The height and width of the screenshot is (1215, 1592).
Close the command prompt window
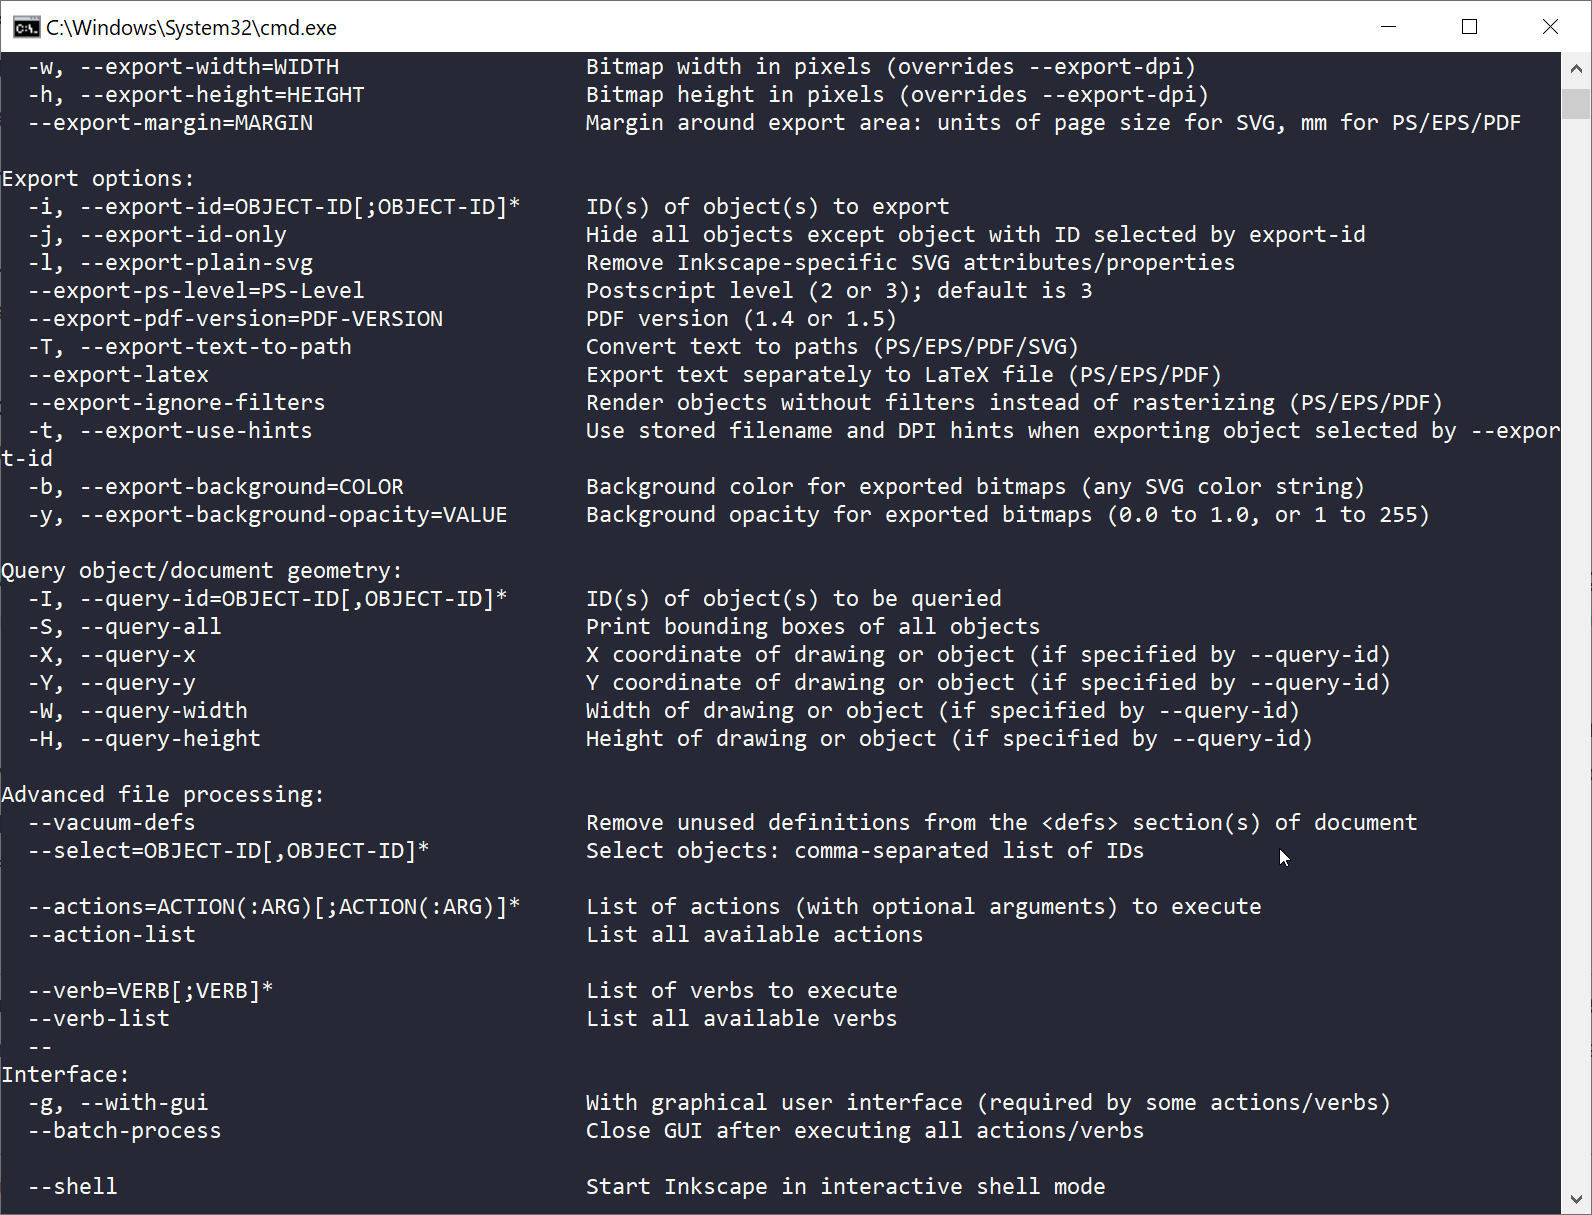point(1550,27)
